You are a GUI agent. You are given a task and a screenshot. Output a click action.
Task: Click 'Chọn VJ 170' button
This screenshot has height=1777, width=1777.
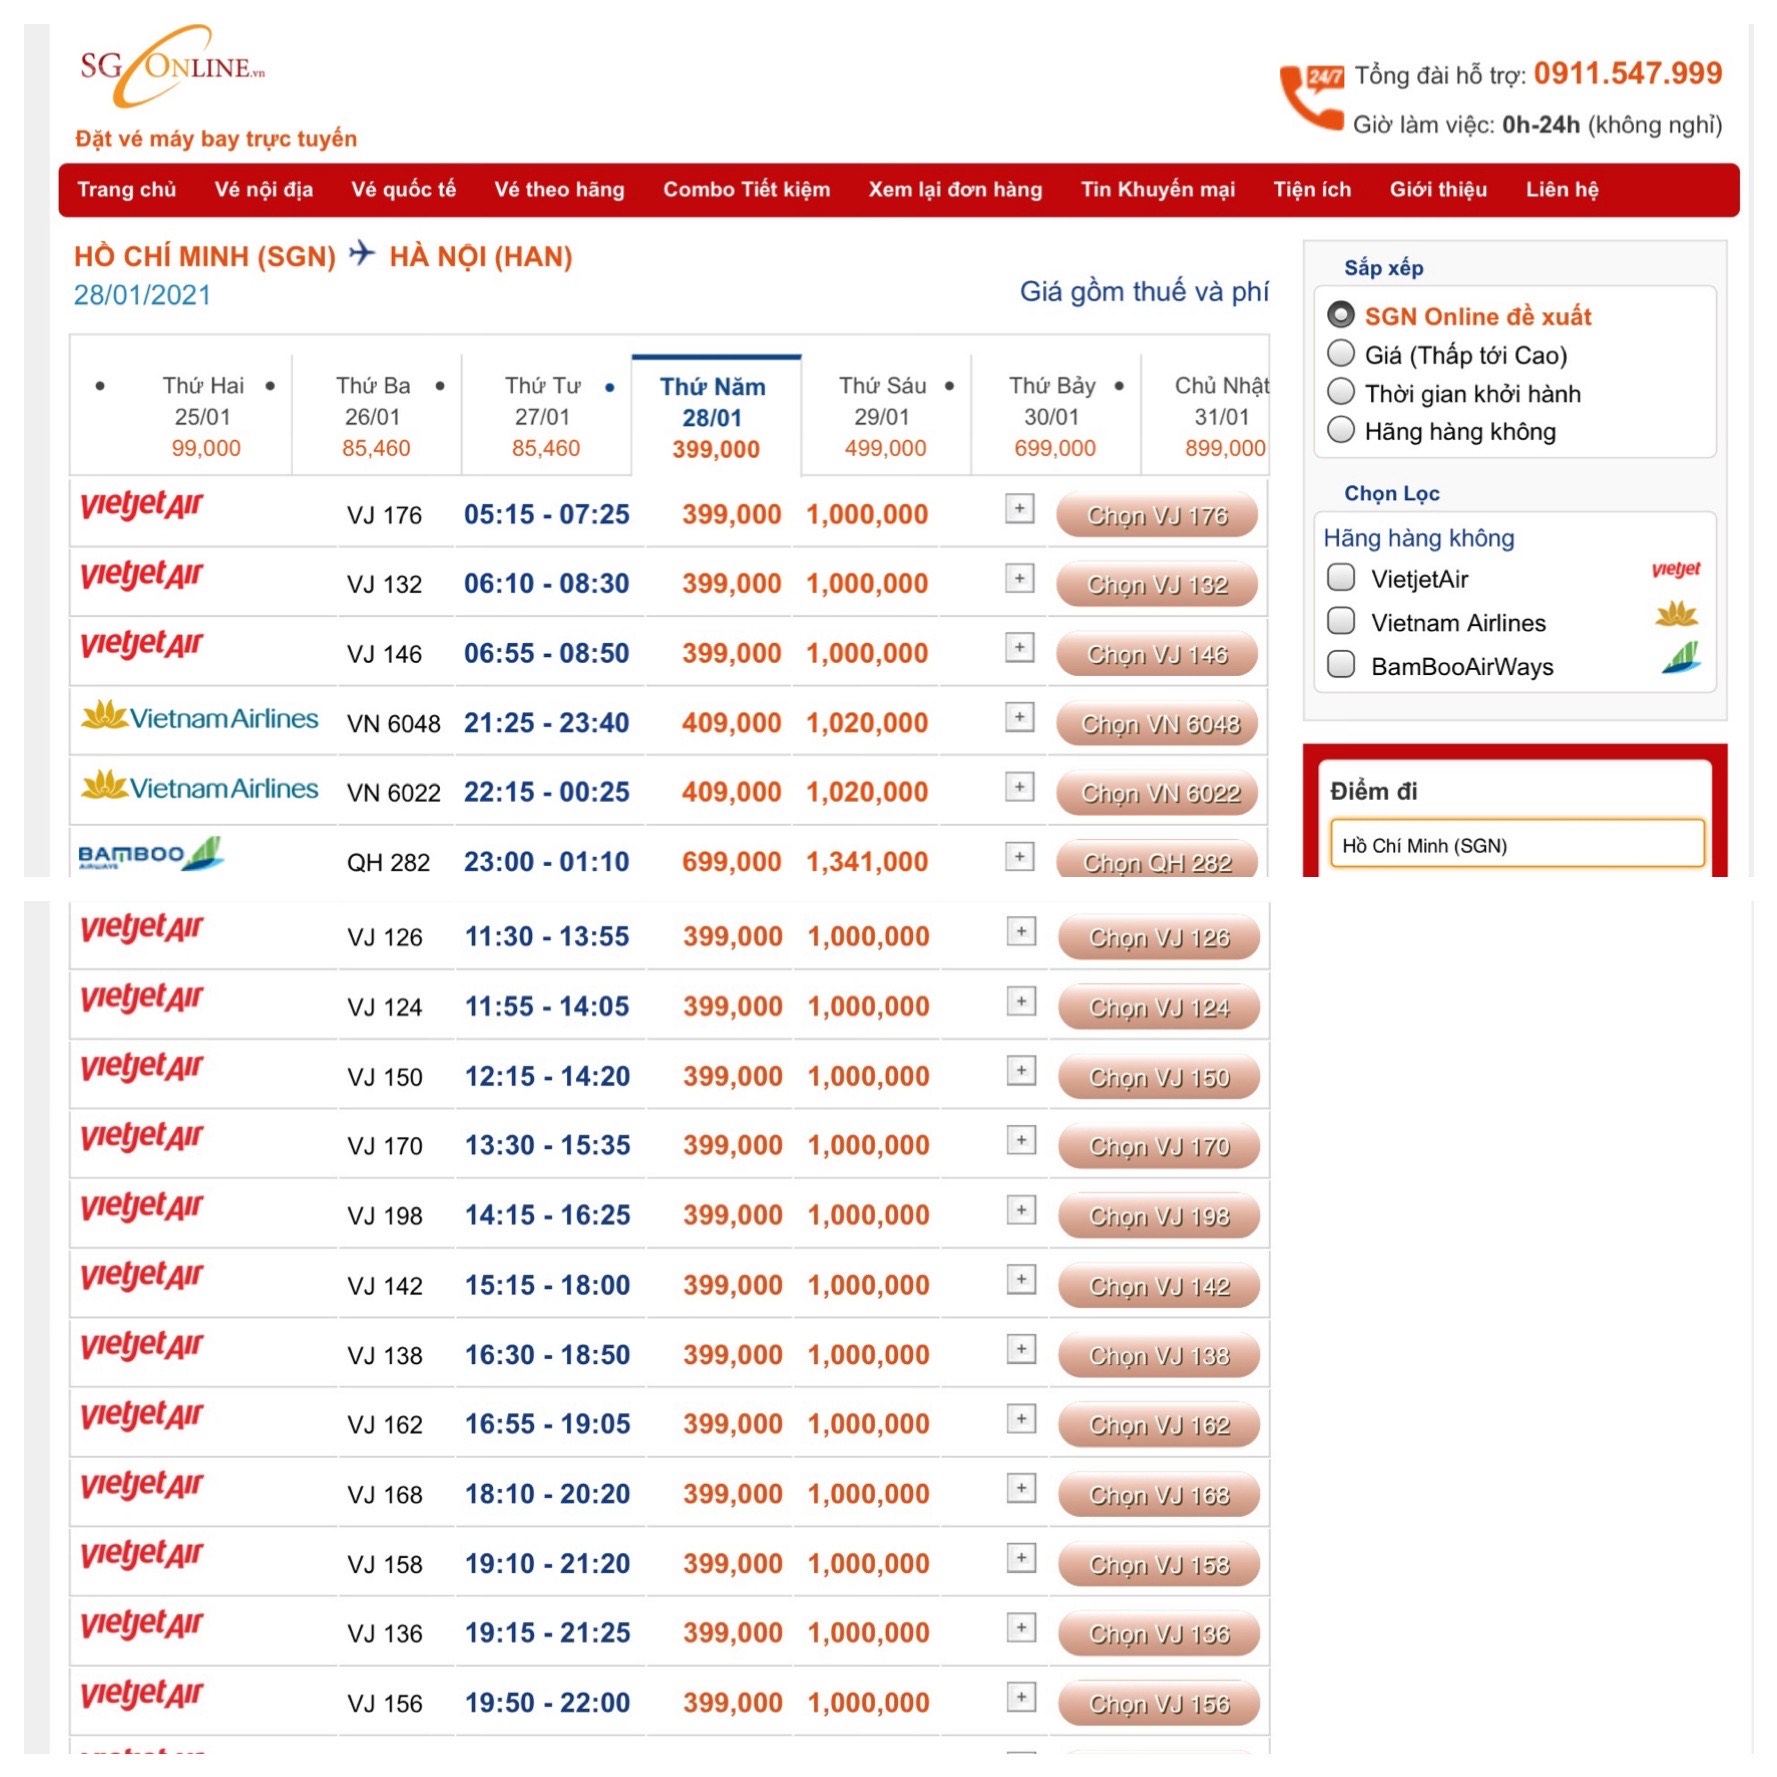[x=1159, y=1147]
